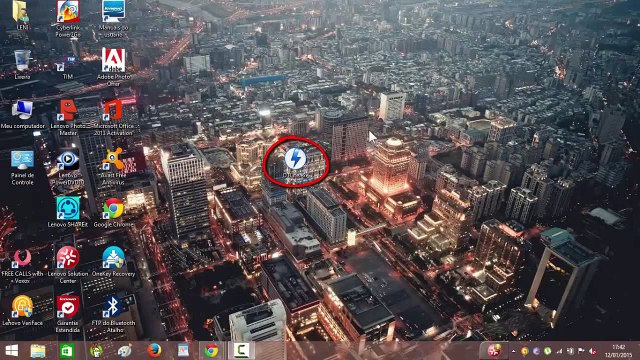This screenshot has height=360, width=640.
Task: Click the purple crescent tray icon
Action: (536, 351)
